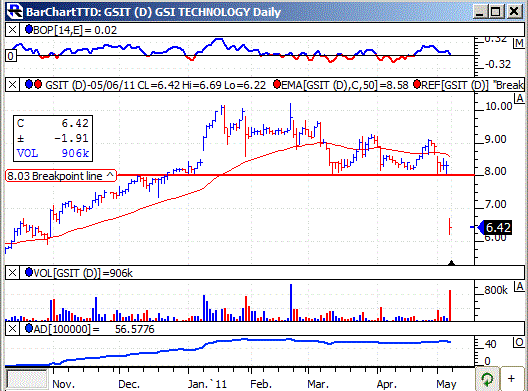Click the BOP[14,E] = 0.02 label
This screenshot has height=391, width=528.
point(75,30)
